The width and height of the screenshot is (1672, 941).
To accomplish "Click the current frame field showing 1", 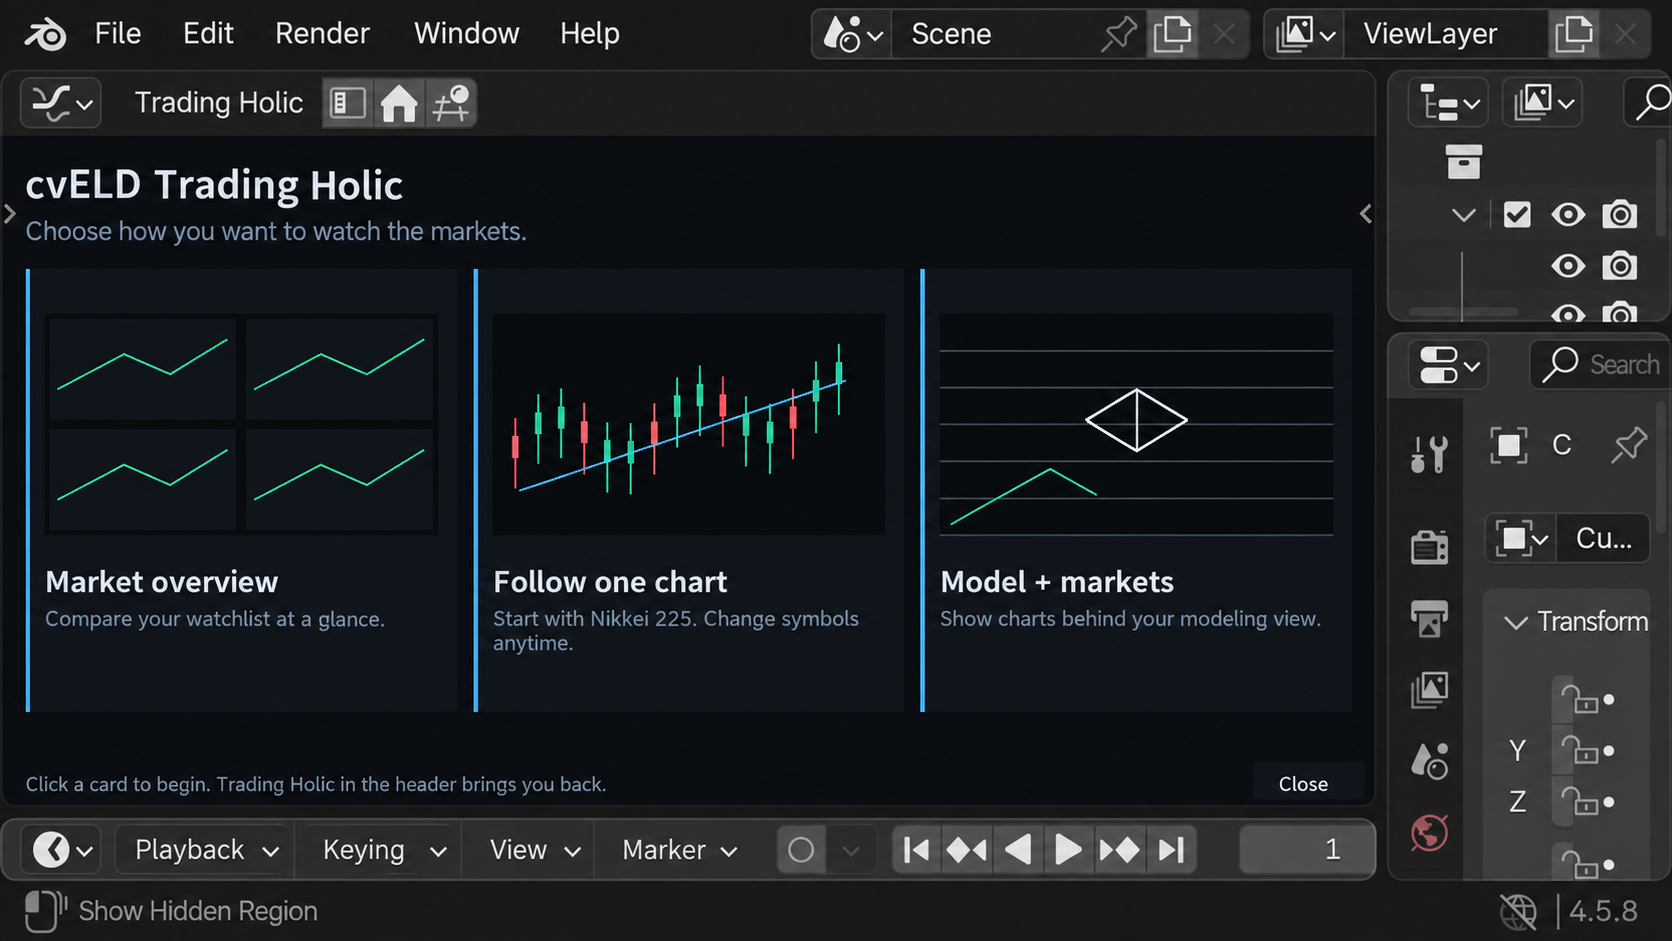I will (x=1306, y=850).
